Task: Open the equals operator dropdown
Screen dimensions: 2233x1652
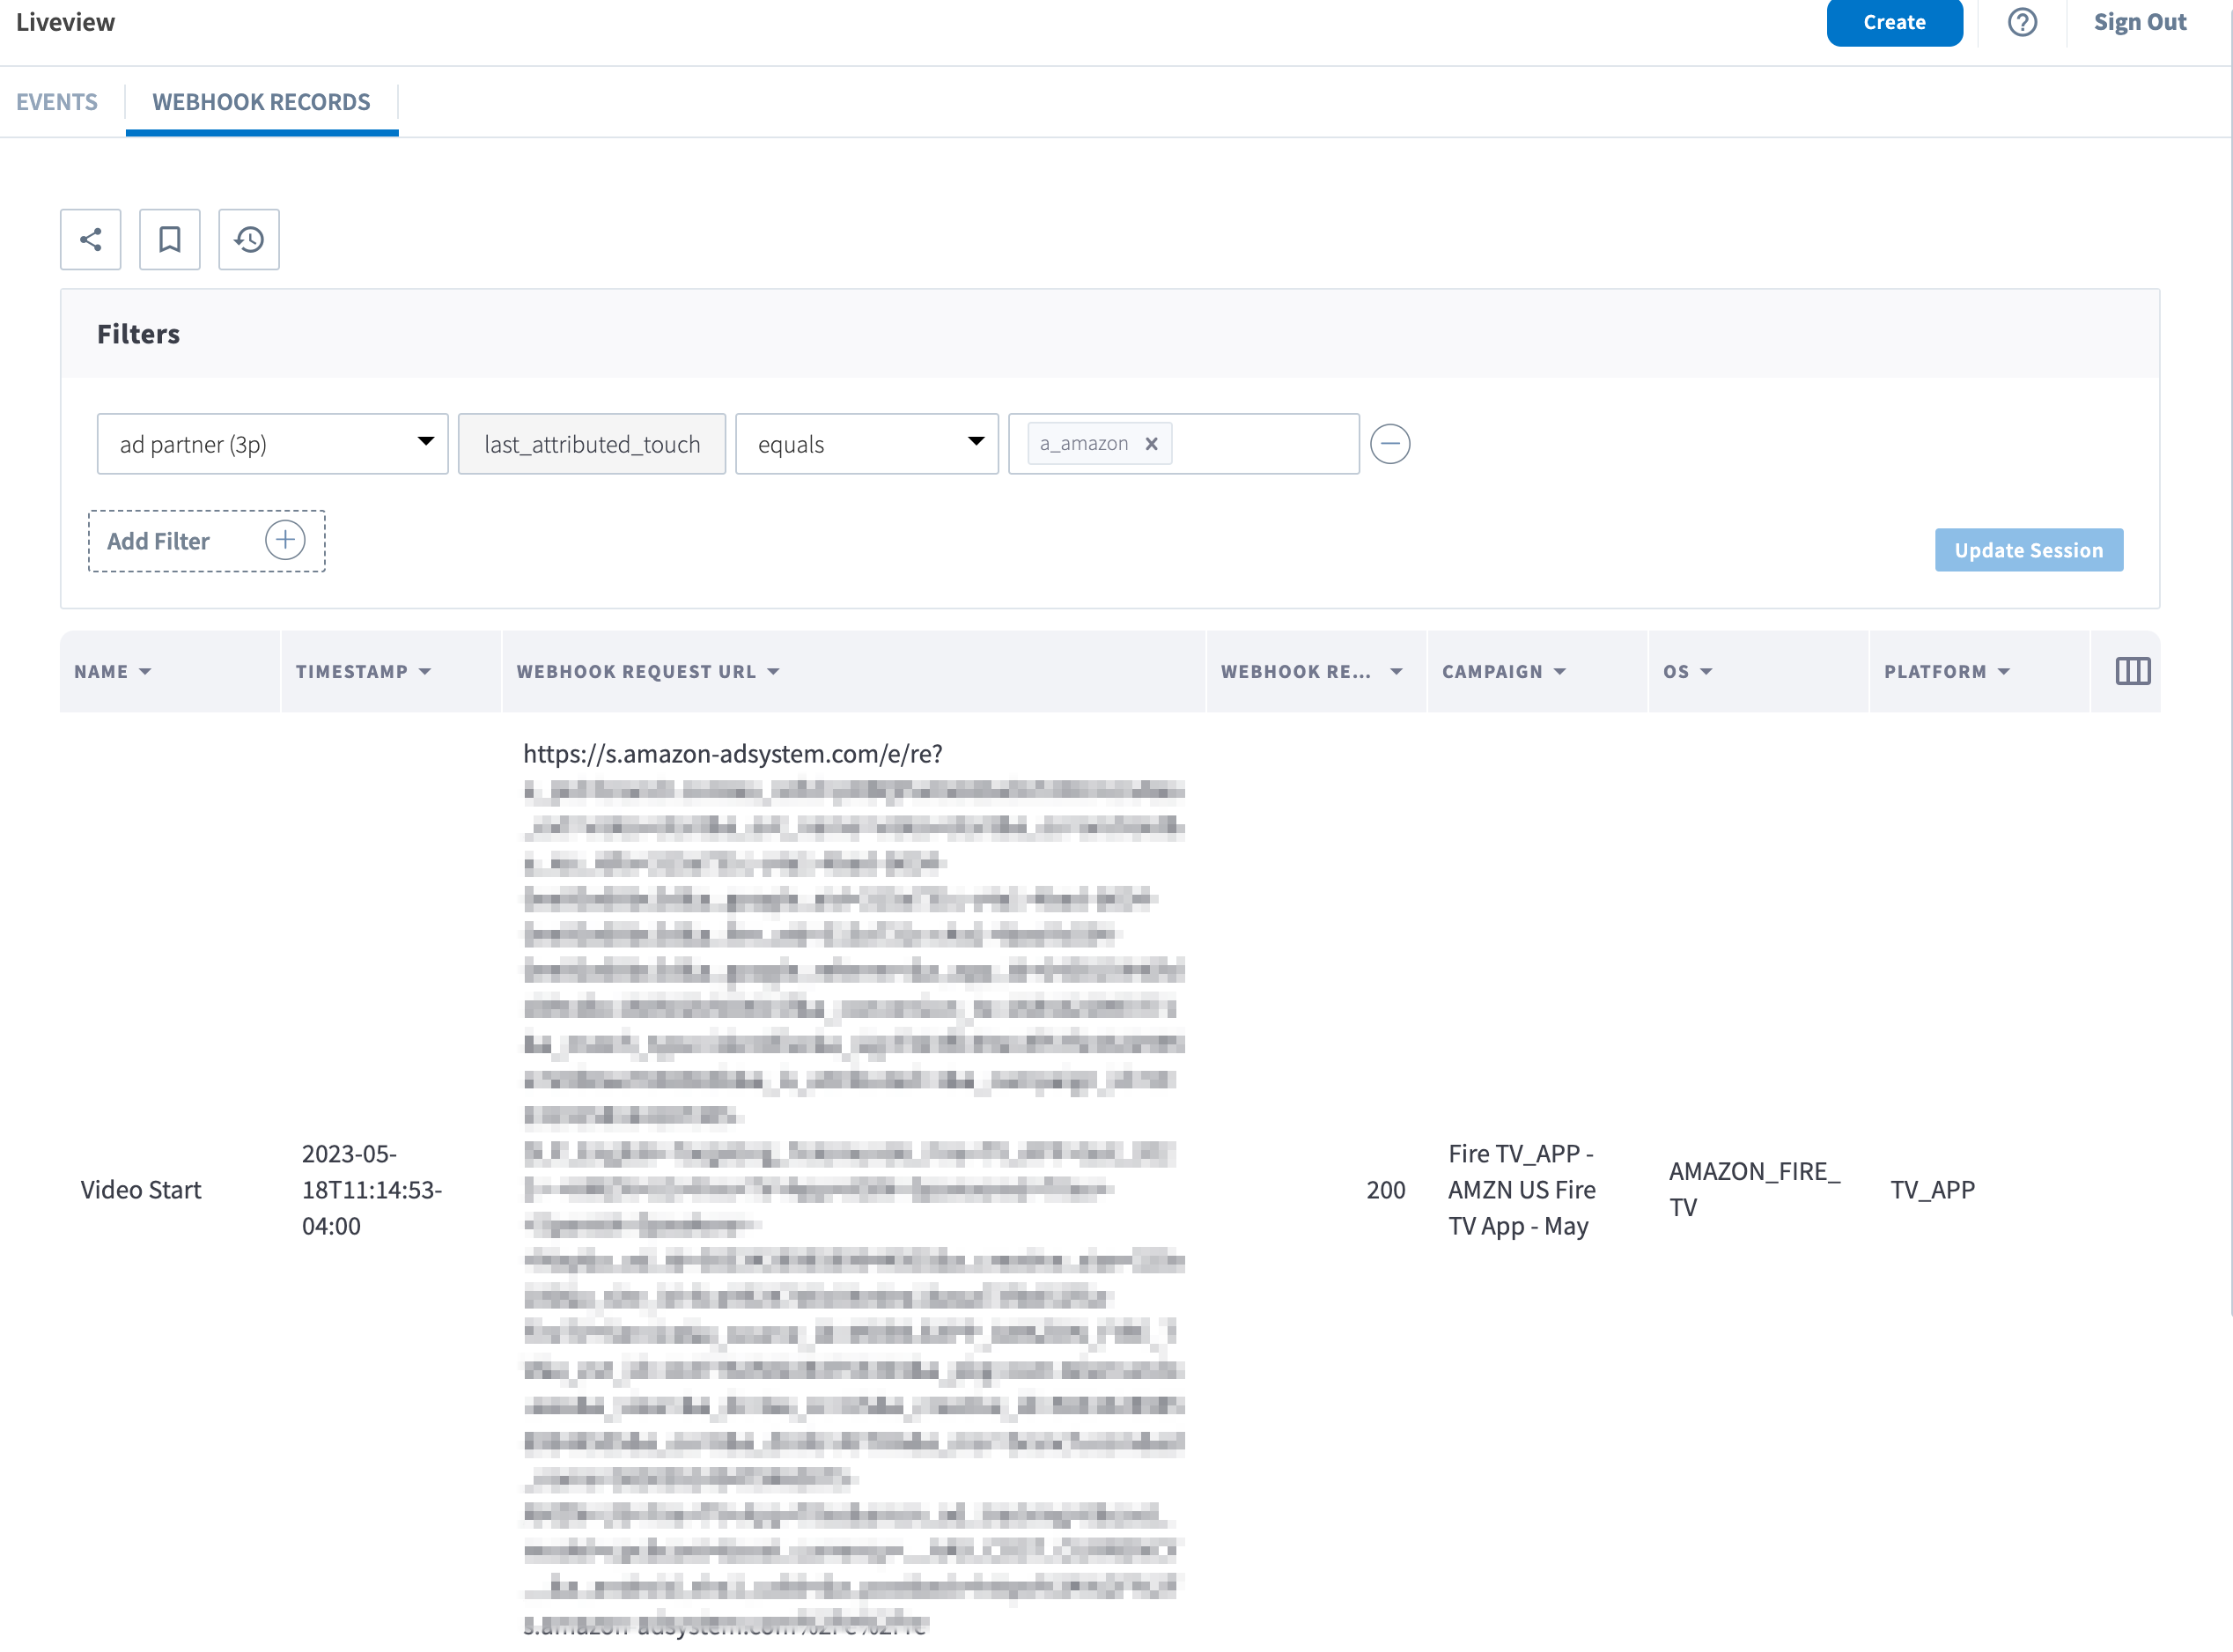Action: coord(866,444)
